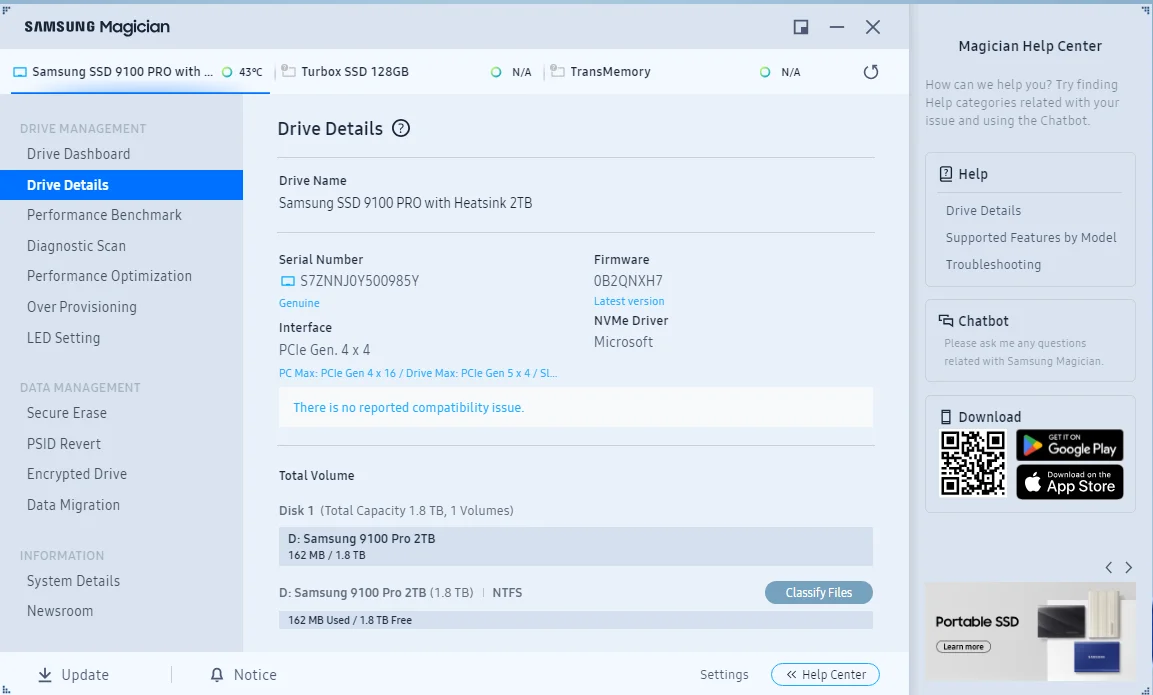Click the TransMemory N/A status indicator
The height and width of the screenshot is (695, 1153).
(765, 72)
